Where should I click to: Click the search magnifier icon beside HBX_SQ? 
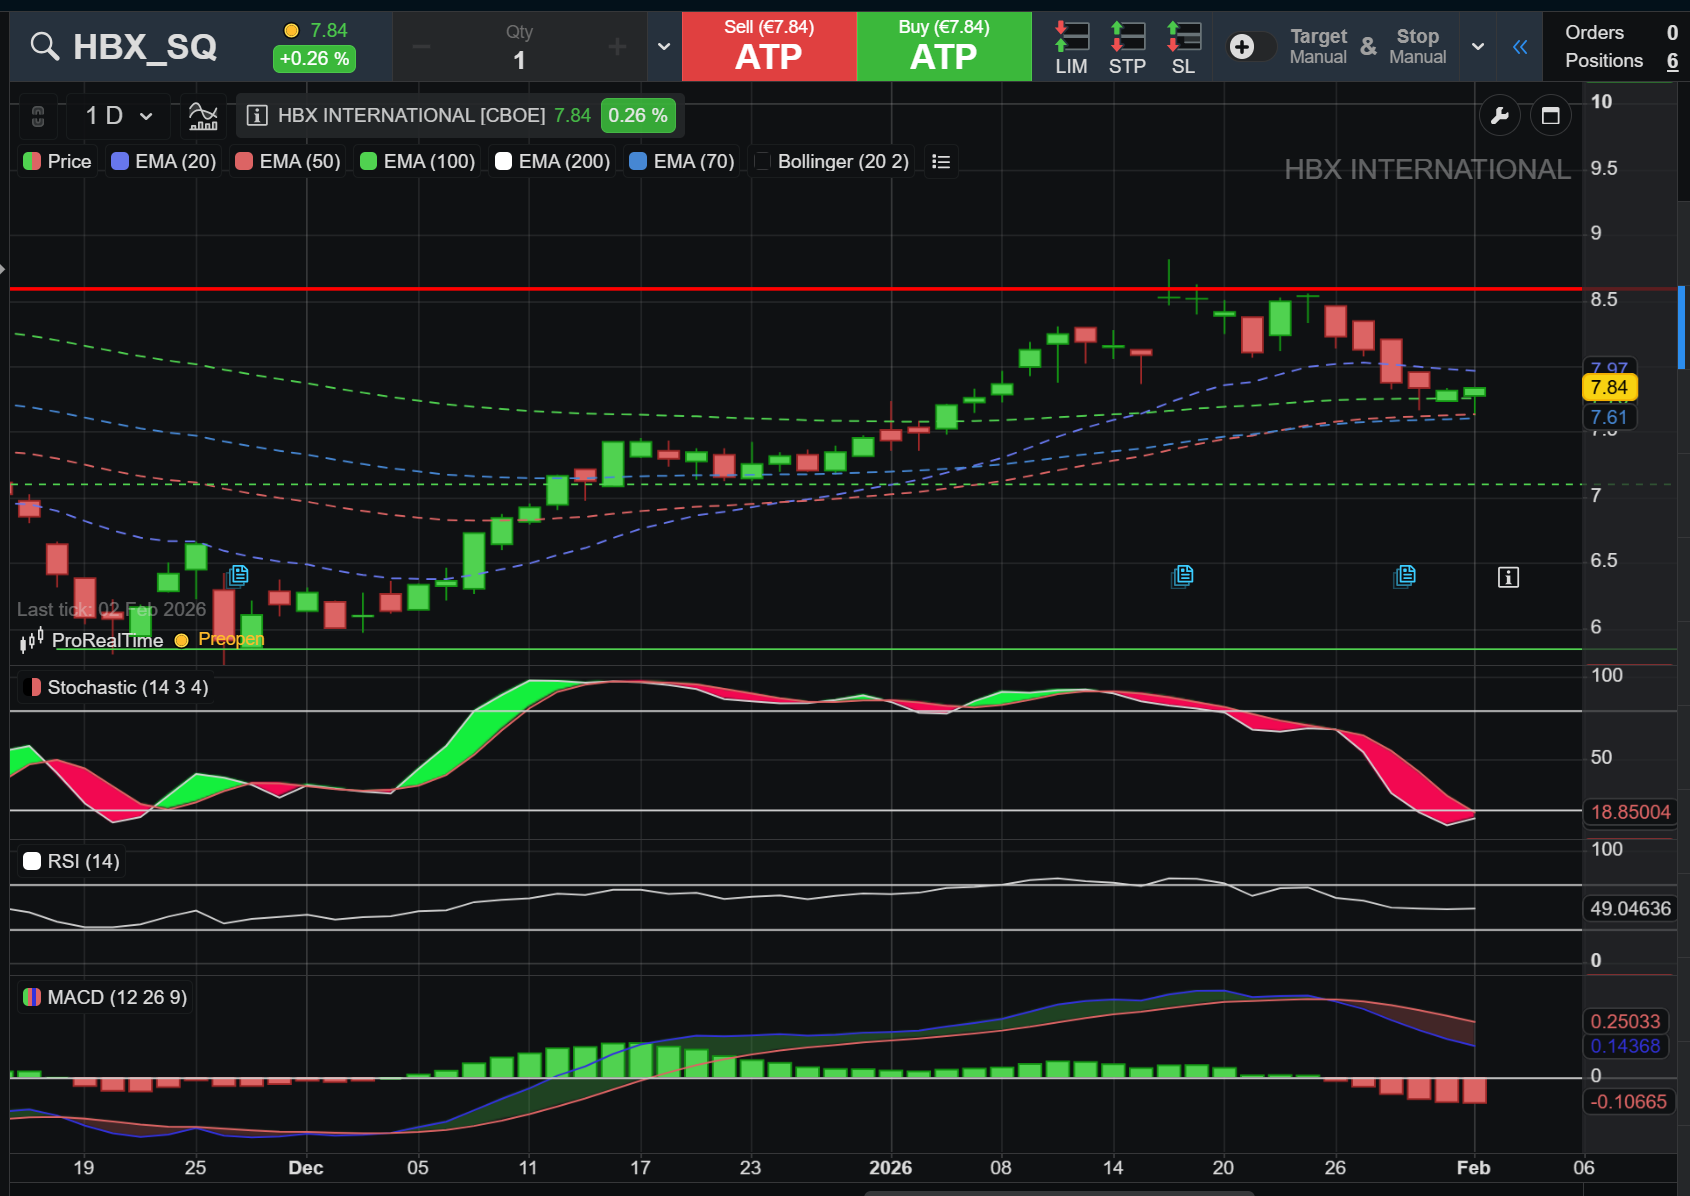pyautogui.click(x=44, y=46)
